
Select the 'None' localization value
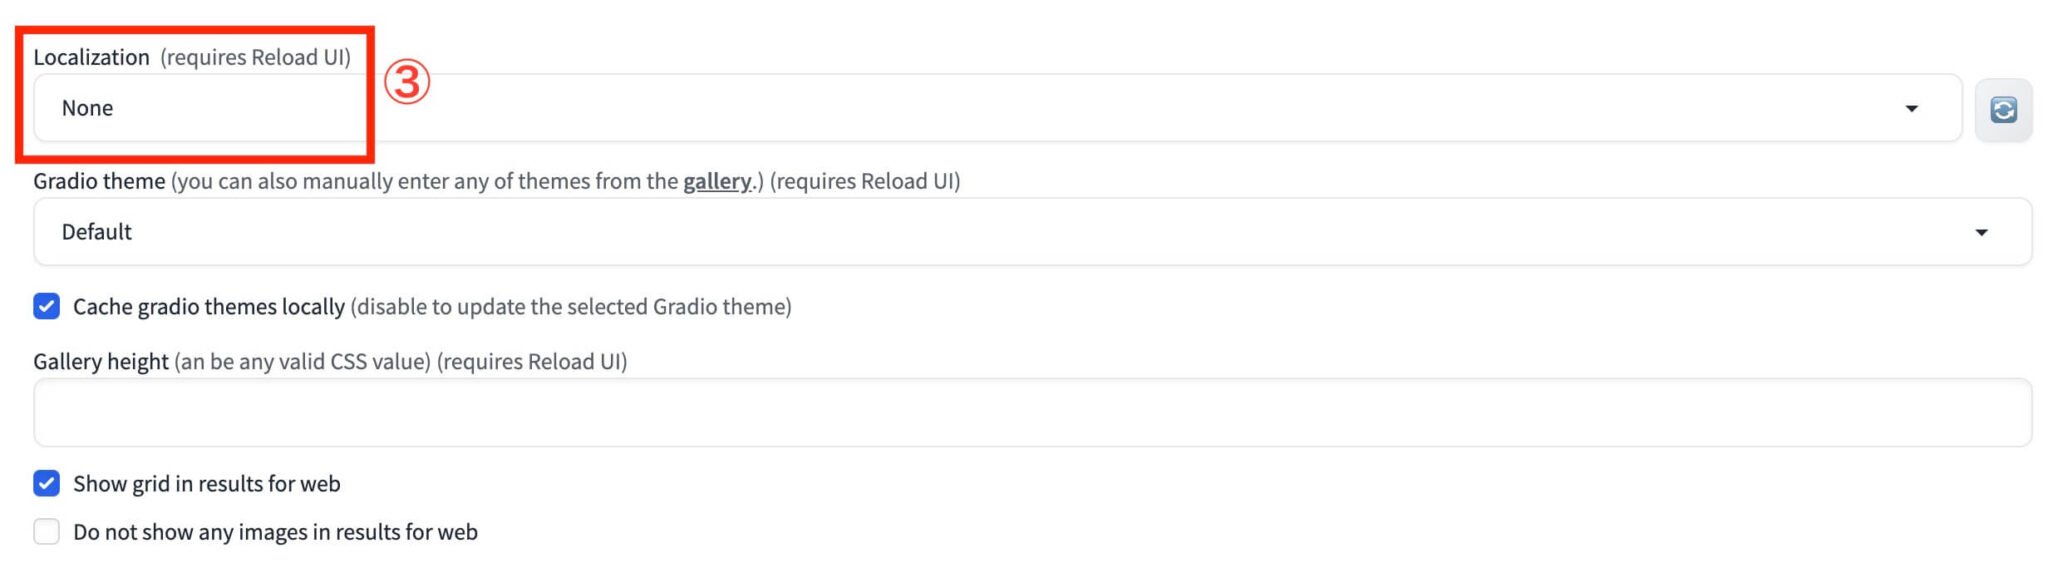click(88, 108)
